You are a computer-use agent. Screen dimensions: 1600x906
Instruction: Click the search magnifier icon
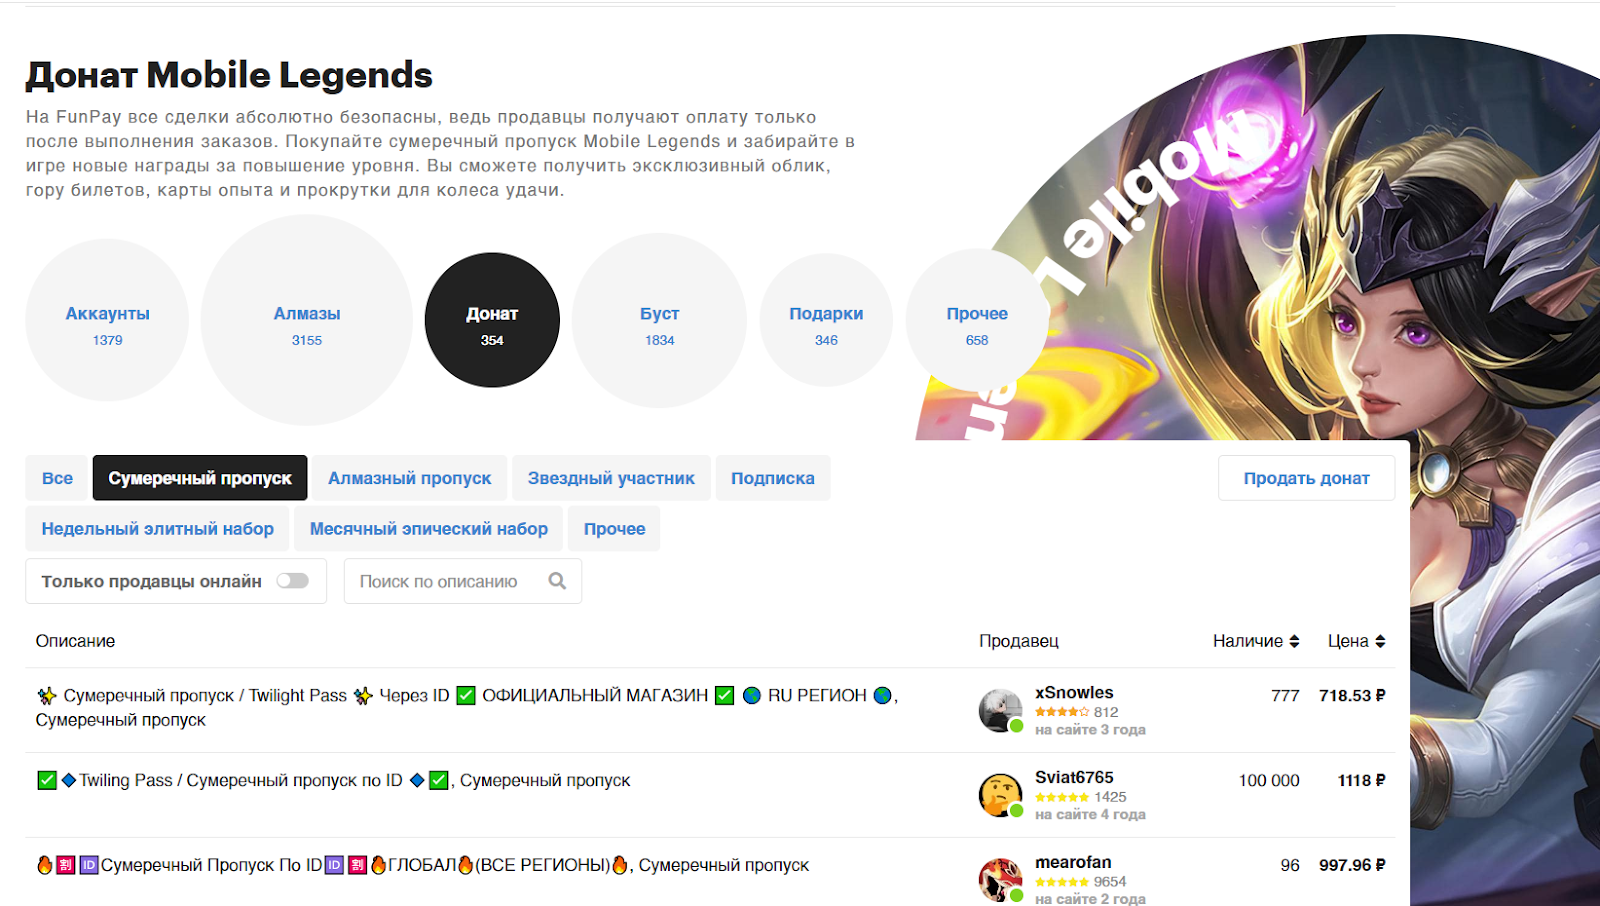tap(557, 581)
